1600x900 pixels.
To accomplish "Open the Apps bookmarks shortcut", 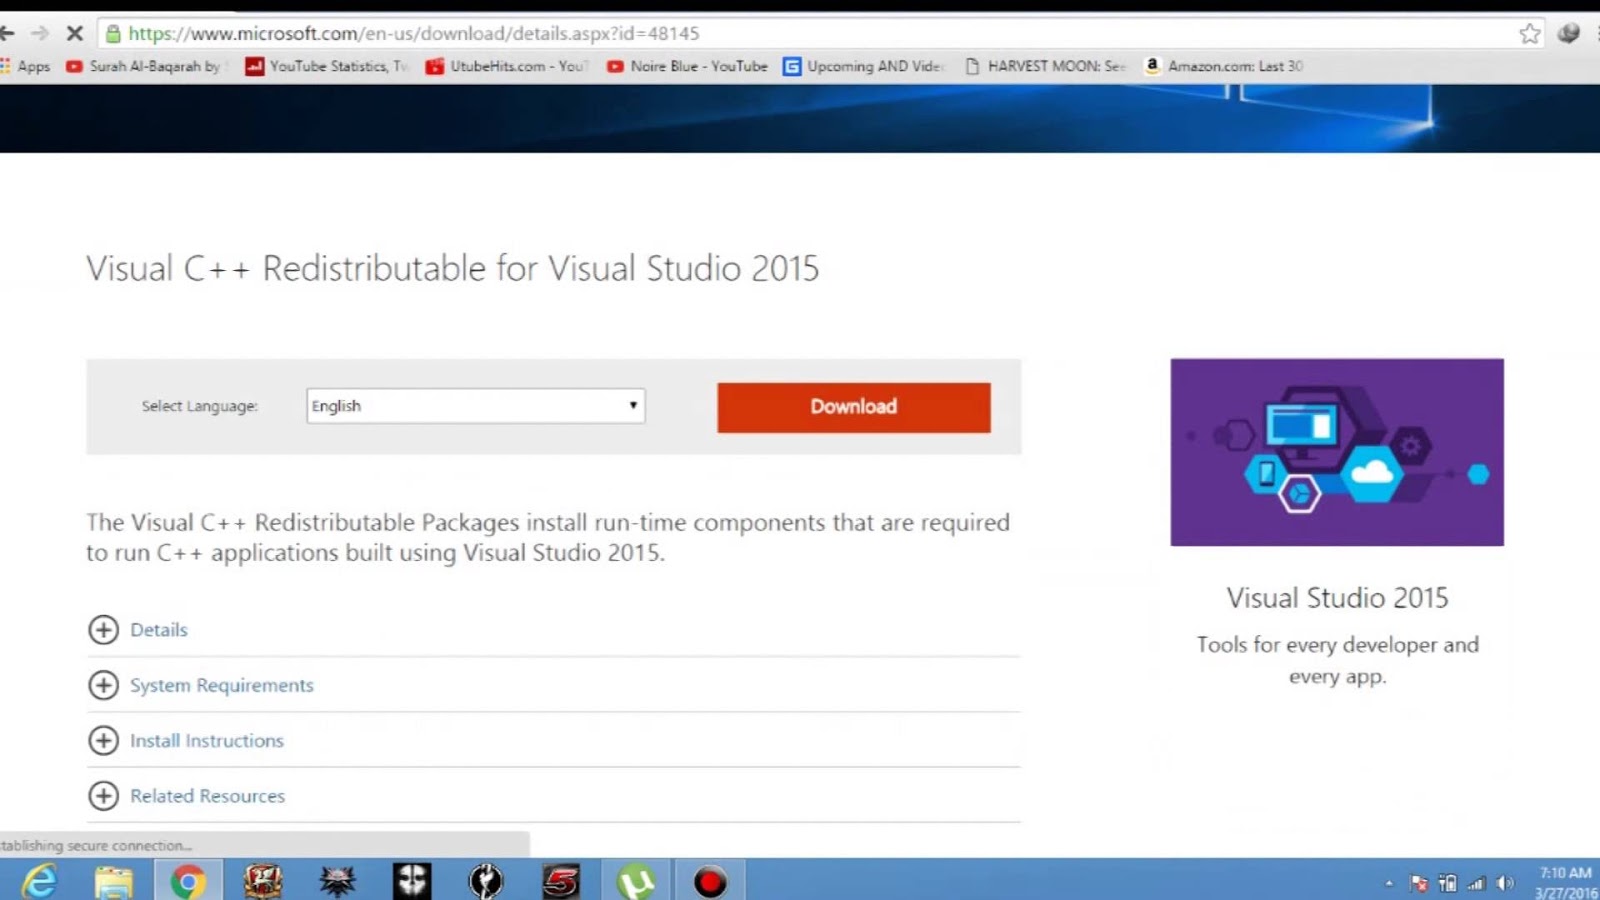I will coord(25,66).
